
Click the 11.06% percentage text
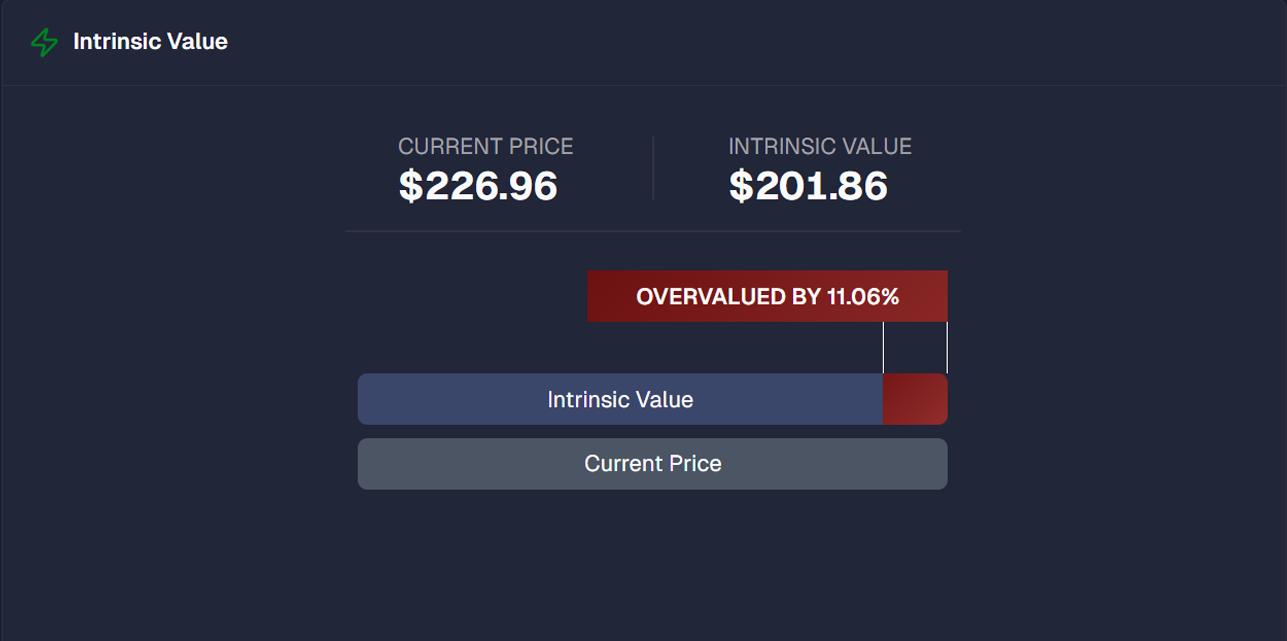click(863, 297)
